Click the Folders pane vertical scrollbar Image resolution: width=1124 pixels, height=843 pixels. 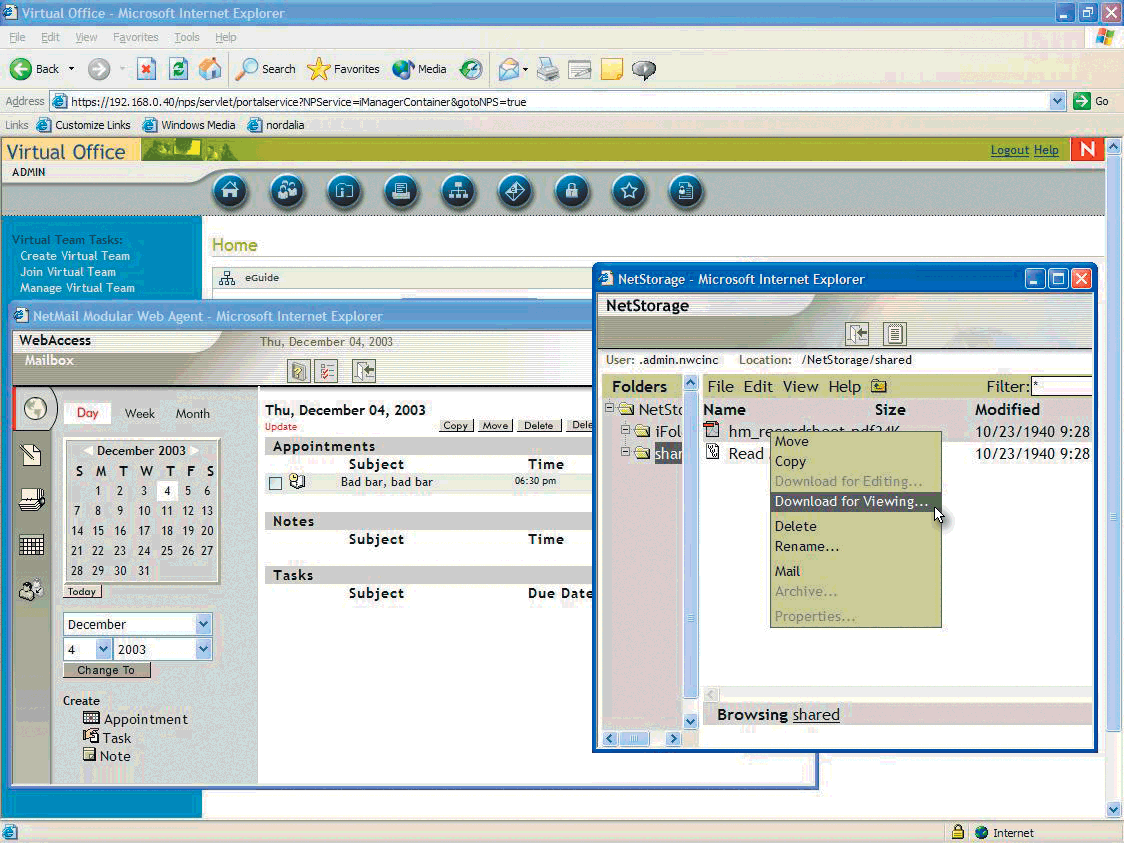pos(690,552)
